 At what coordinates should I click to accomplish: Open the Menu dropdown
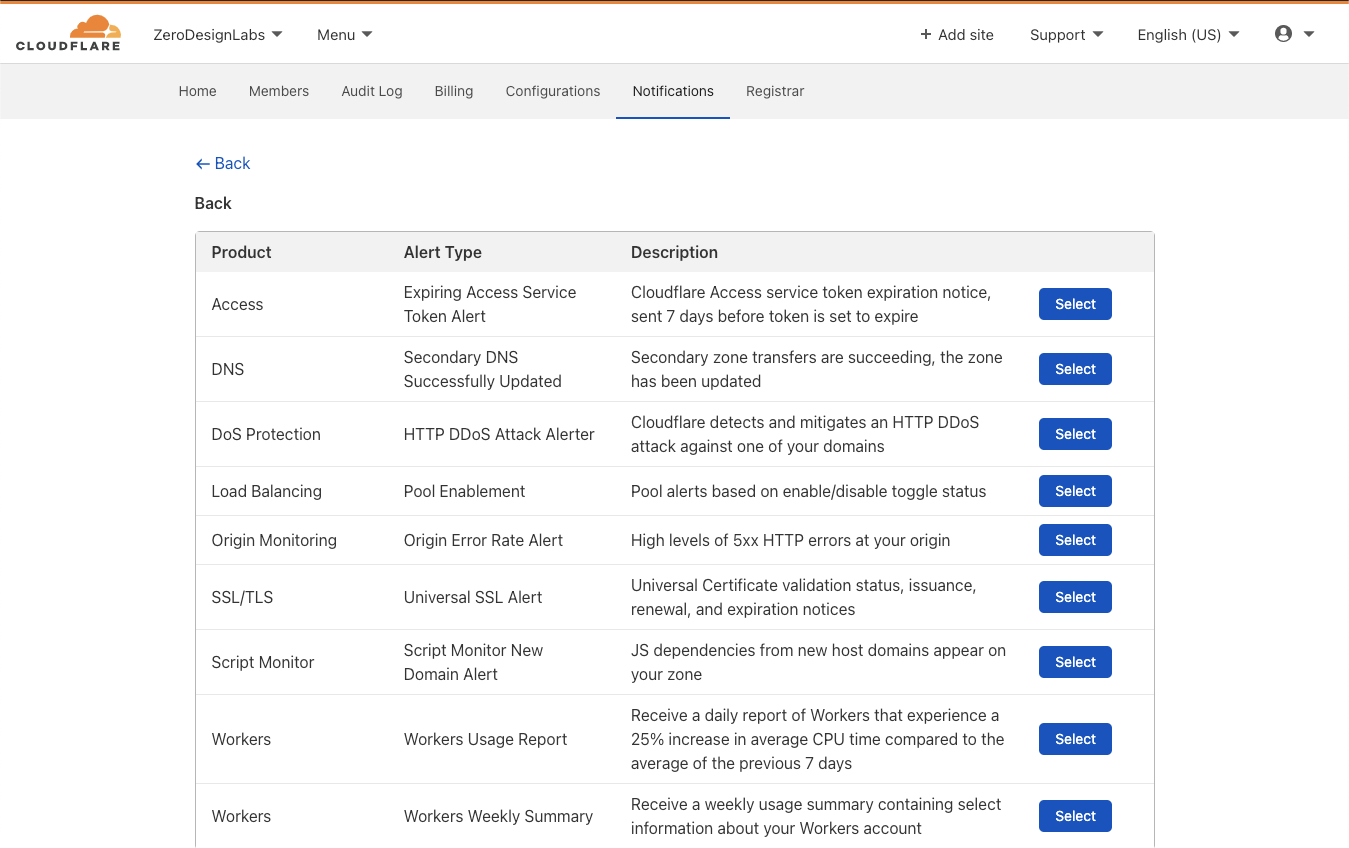coord(345,35)
